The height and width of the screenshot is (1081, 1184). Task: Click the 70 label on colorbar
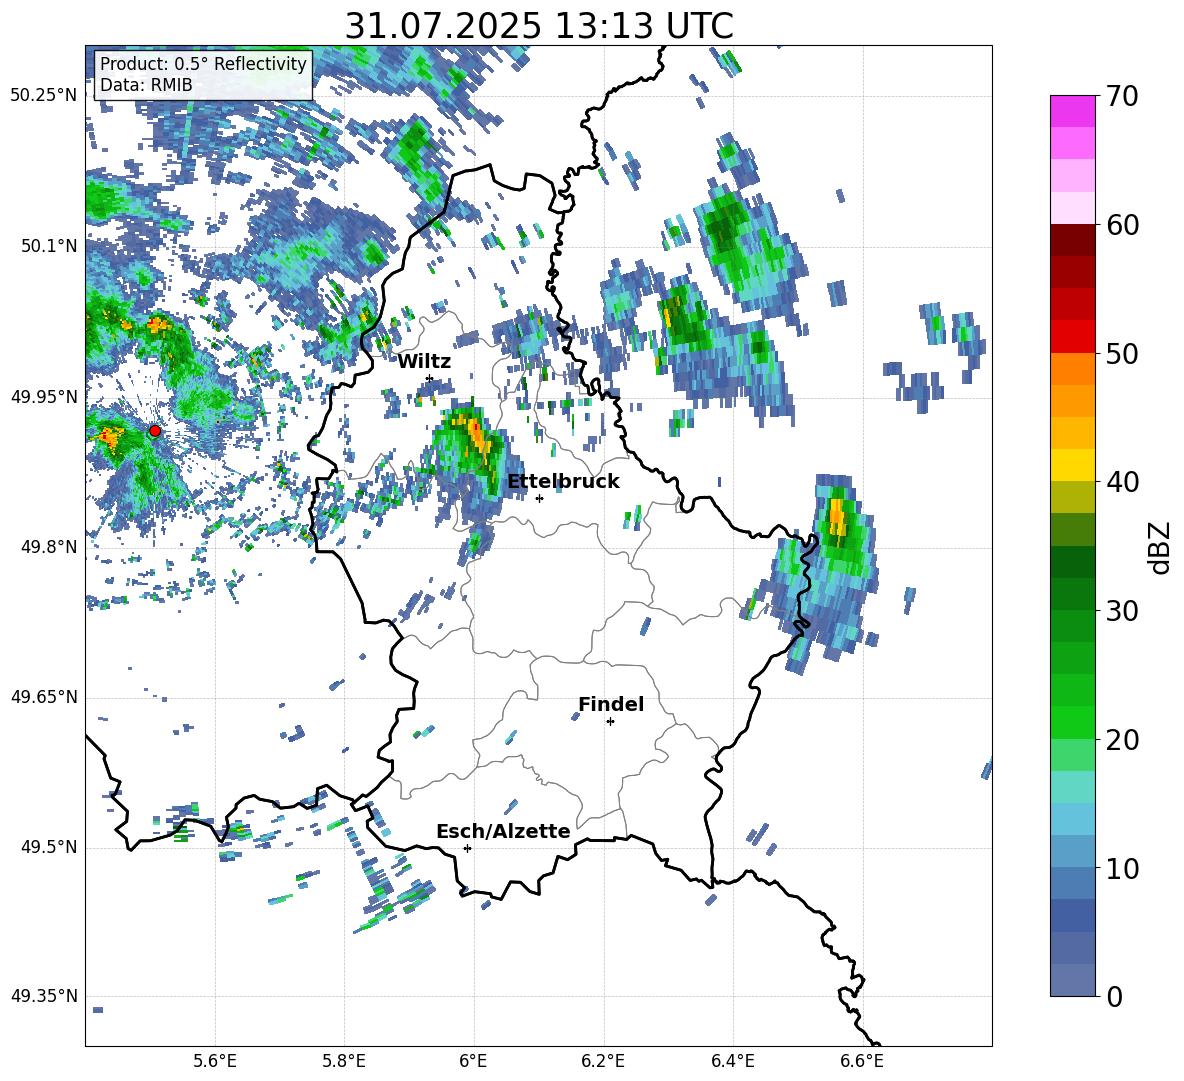[x=1122, y=97]
